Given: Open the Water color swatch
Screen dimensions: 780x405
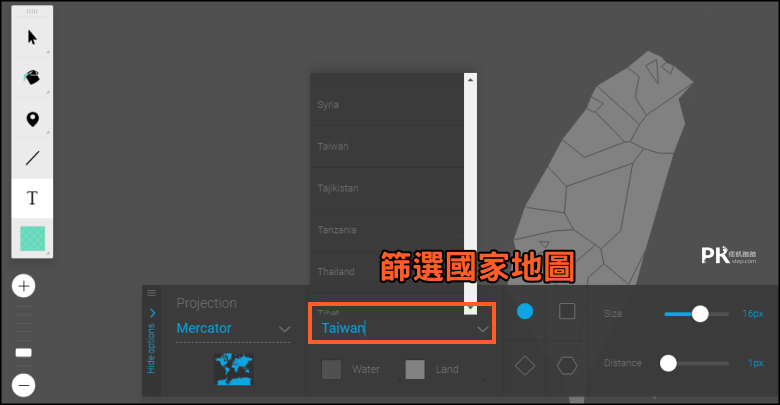Looking at the screenshot, I should click(331, 370).
